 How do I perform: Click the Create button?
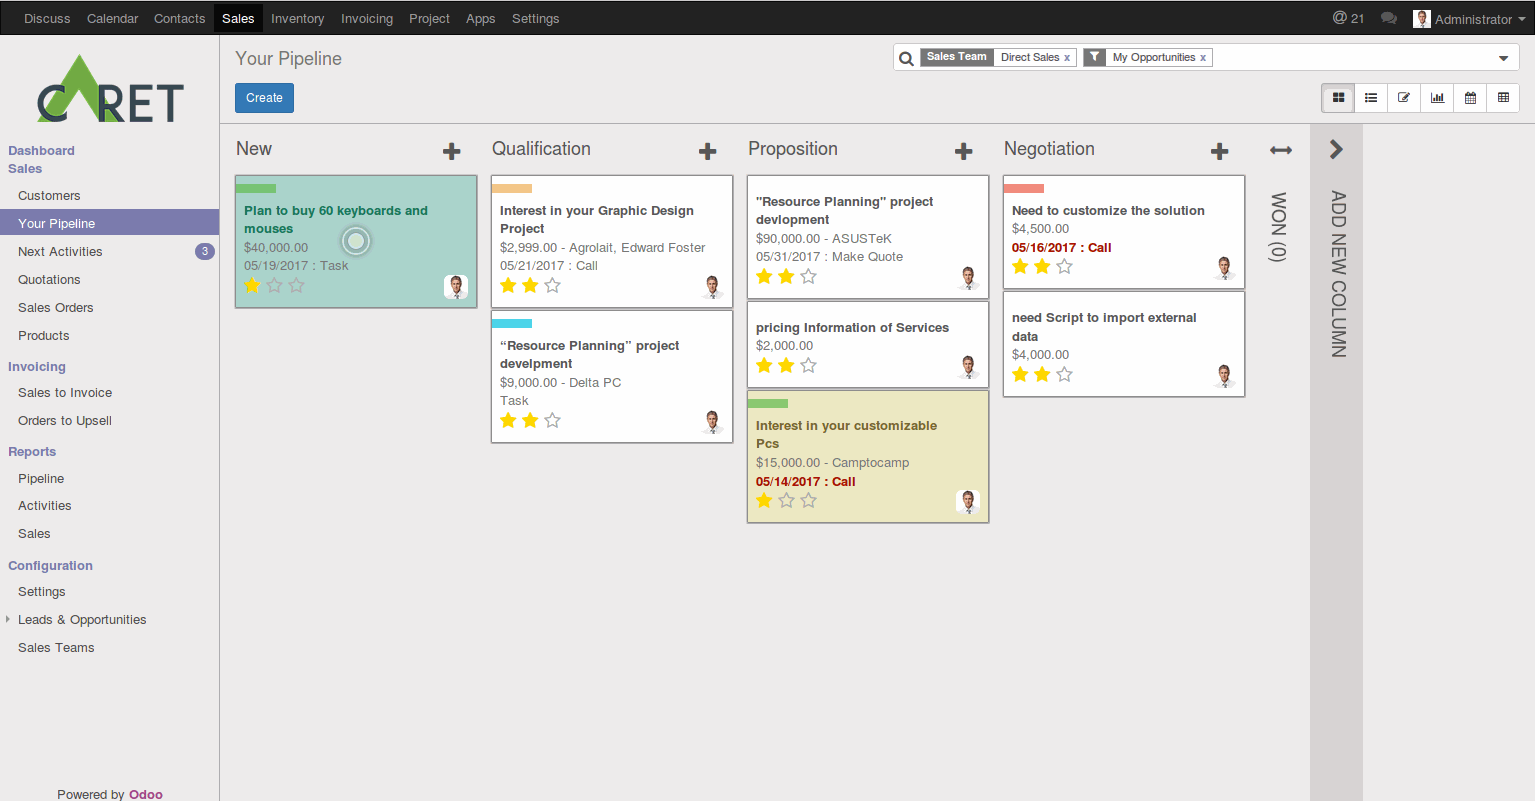(x=264, y=98)
